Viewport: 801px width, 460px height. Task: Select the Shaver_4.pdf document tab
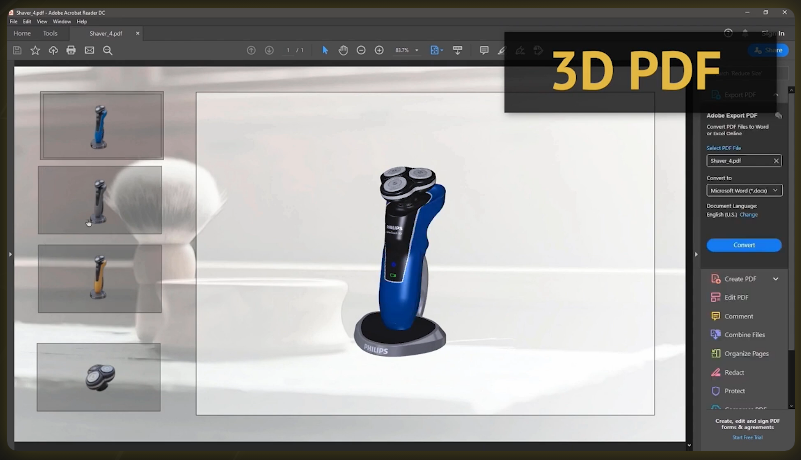coord(106,33)
